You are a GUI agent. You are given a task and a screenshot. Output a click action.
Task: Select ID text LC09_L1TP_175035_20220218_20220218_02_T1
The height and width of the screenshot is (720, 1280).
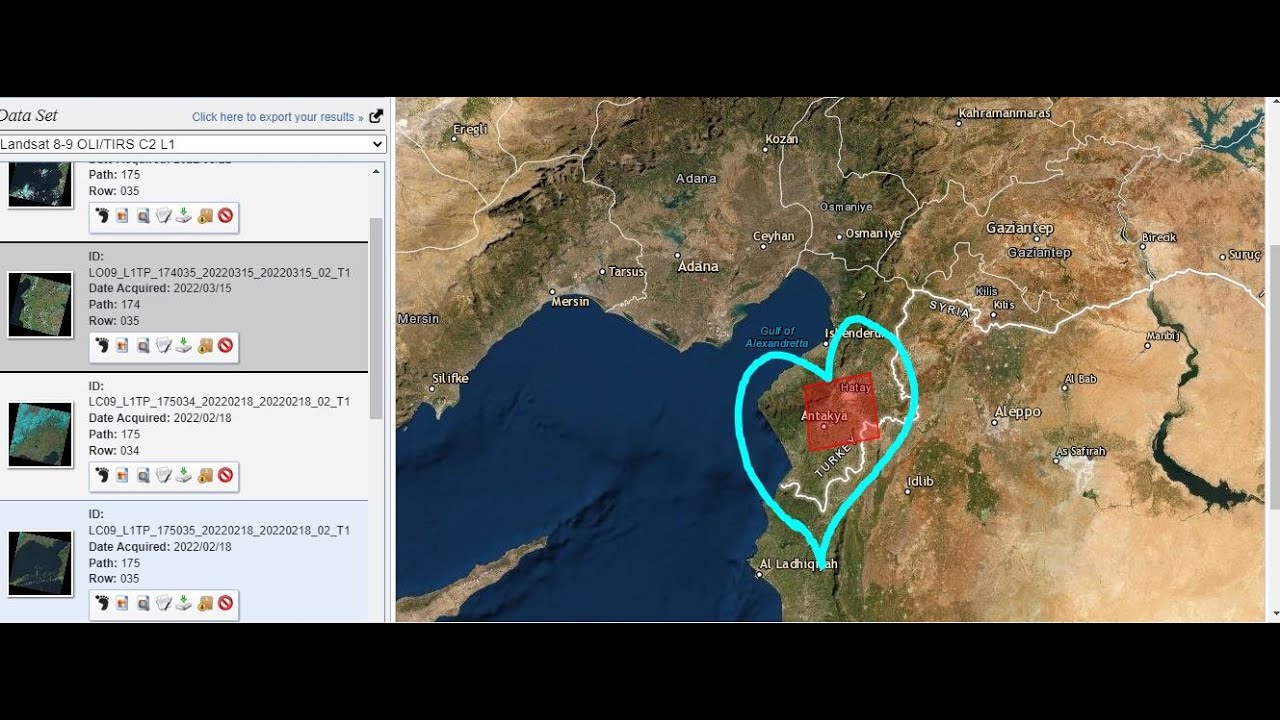pos(219,530)
